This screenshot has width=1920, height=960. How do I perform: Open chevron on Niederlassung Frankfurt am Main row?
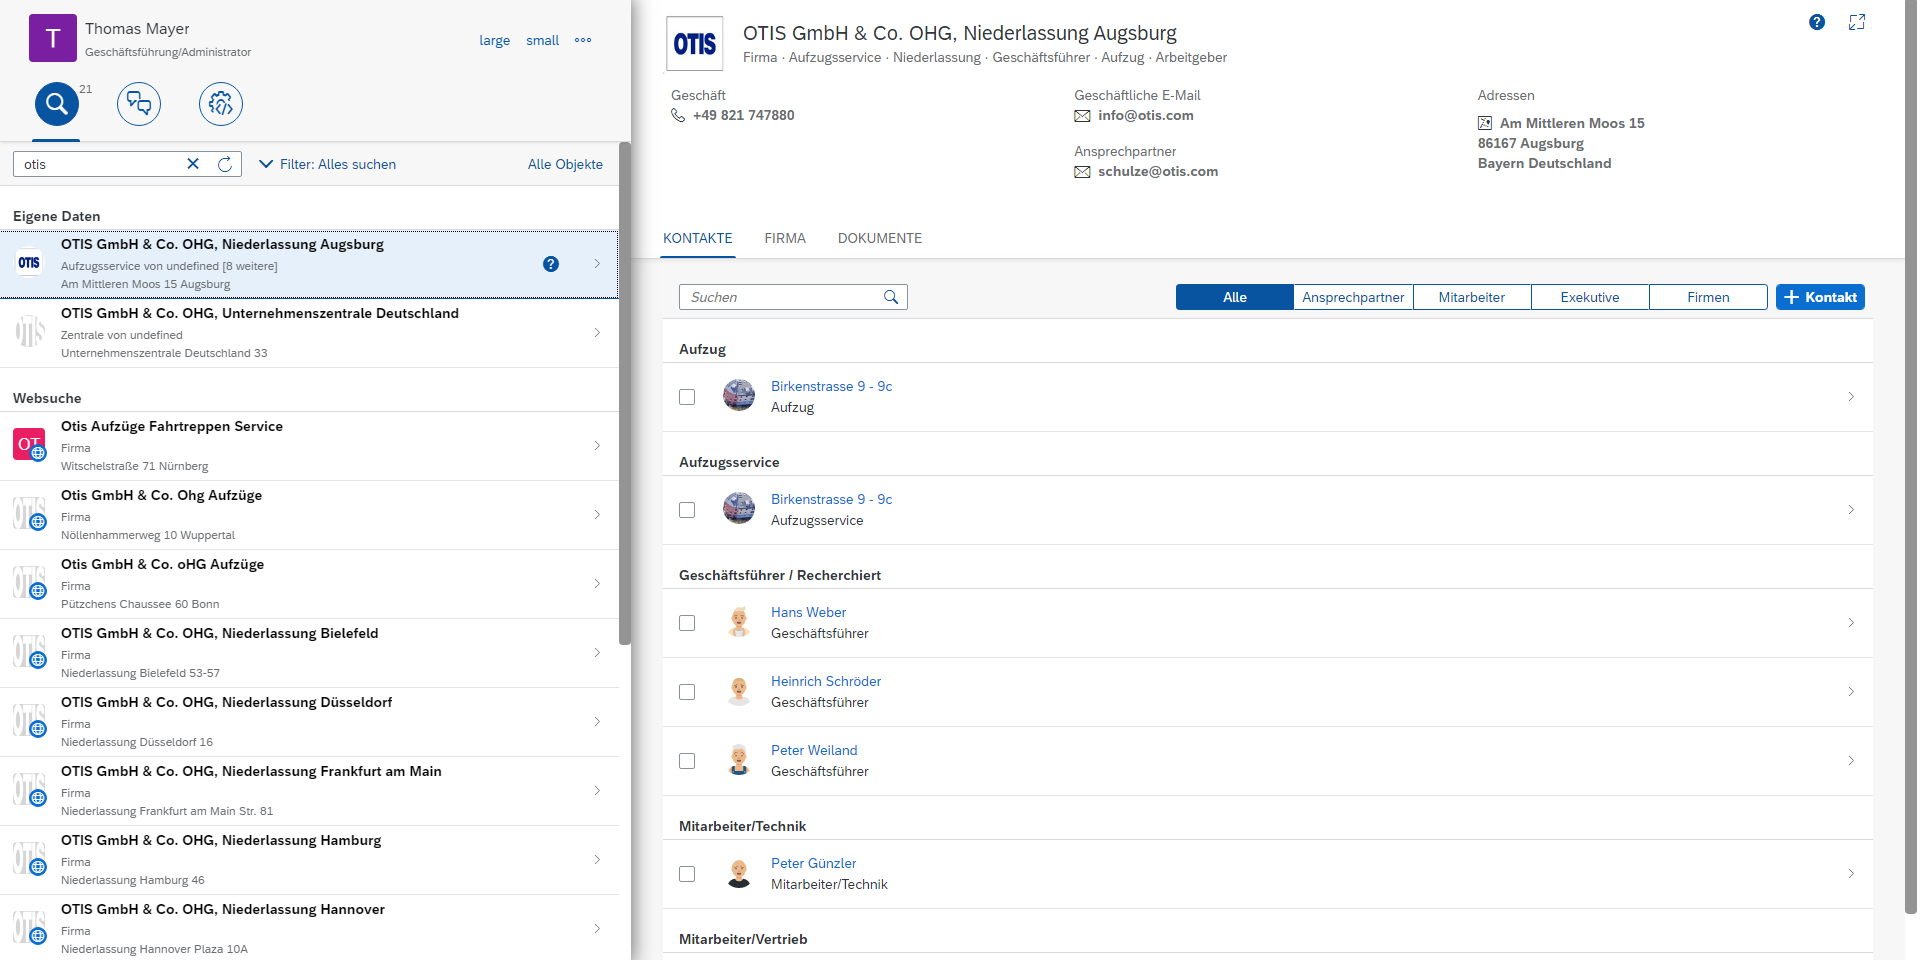point(597,791)
